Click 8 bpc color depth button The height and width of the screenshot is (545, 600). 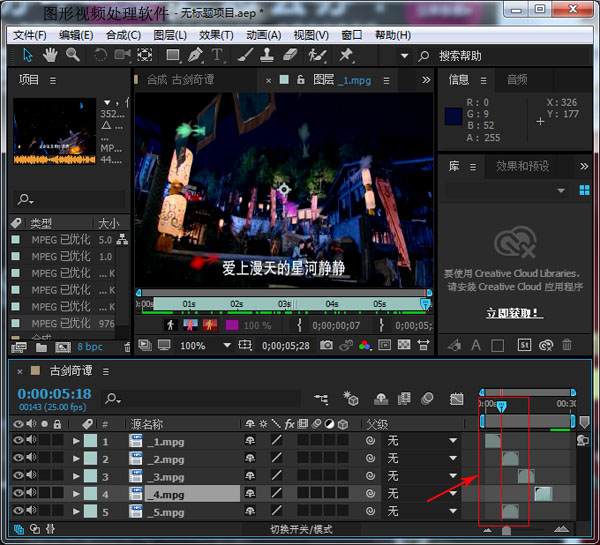click(90, 347)
